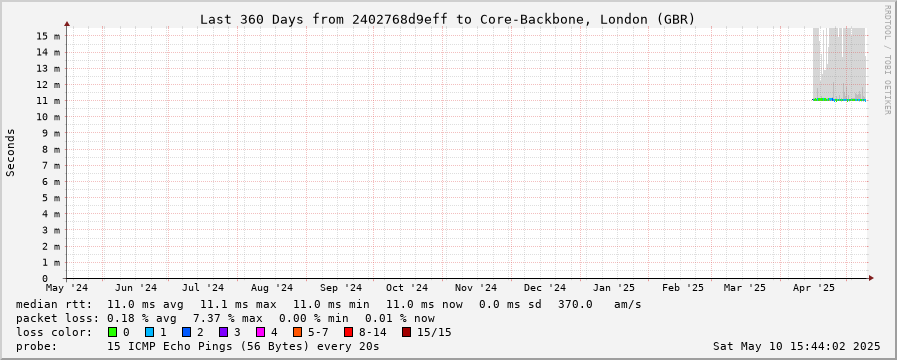The width and height of the screenshot is (897, 360).
Task: Click the Seconds y-axis title
Action: click(11, 152)
